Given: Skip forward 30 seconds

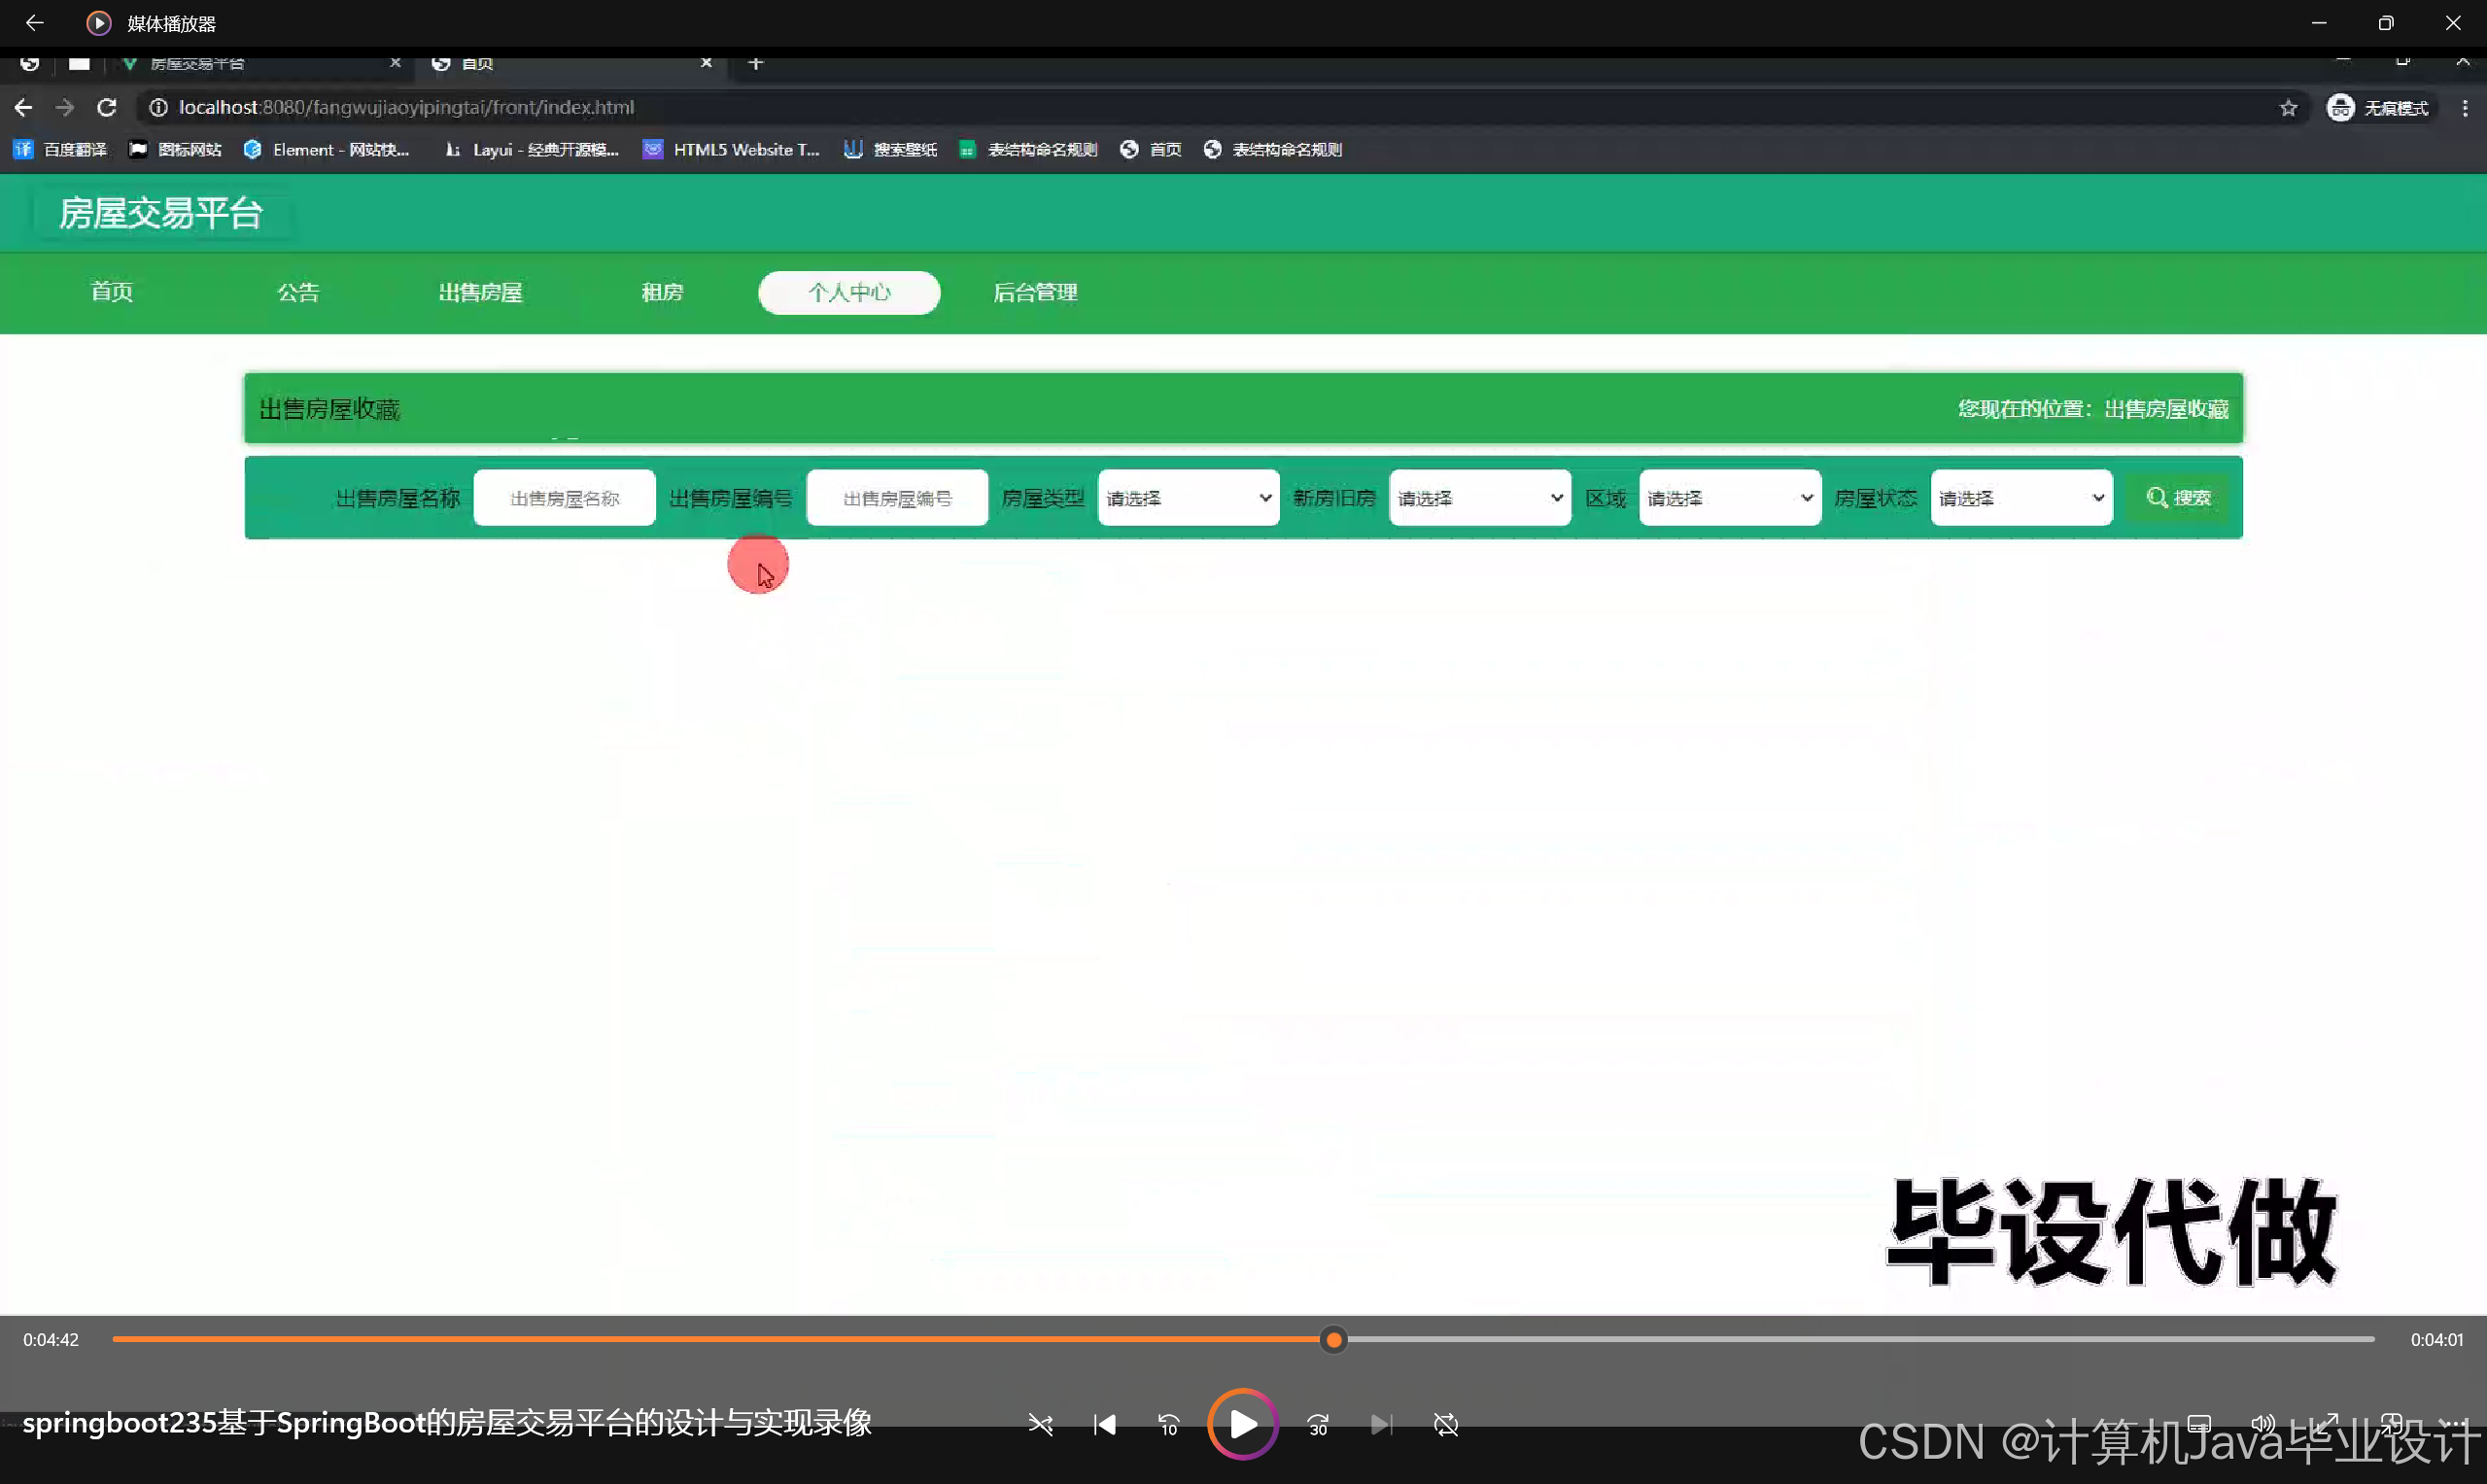Looking at the screenshot, I should 1318,1424.
